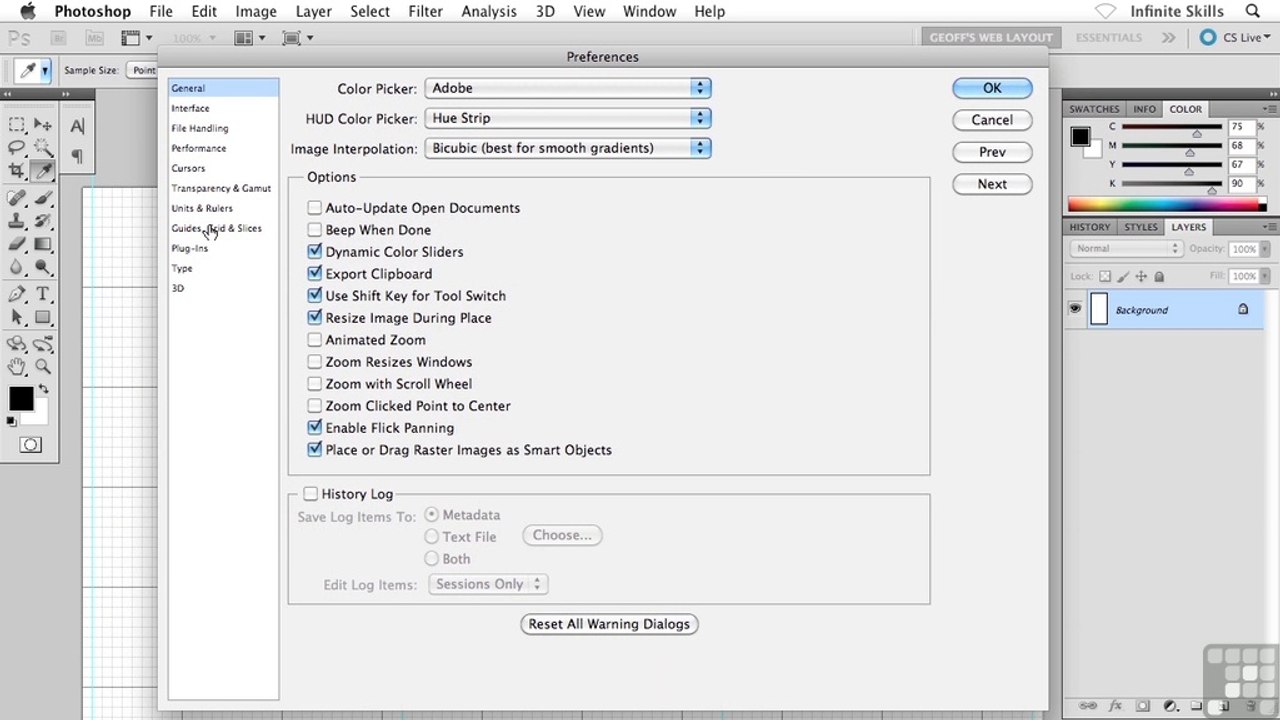The width and height of the screenshot is (1280, 720).
Task: Select the Brush tool
Action: click(x=43, y=198)
